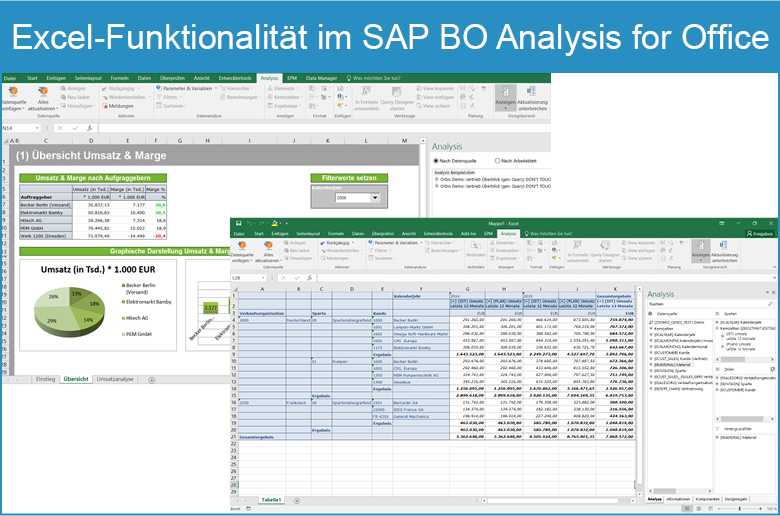Switch to the Designregeln tab in Analysis pane
This screenshot has width=780, height=516.
[x=736, y=499]
